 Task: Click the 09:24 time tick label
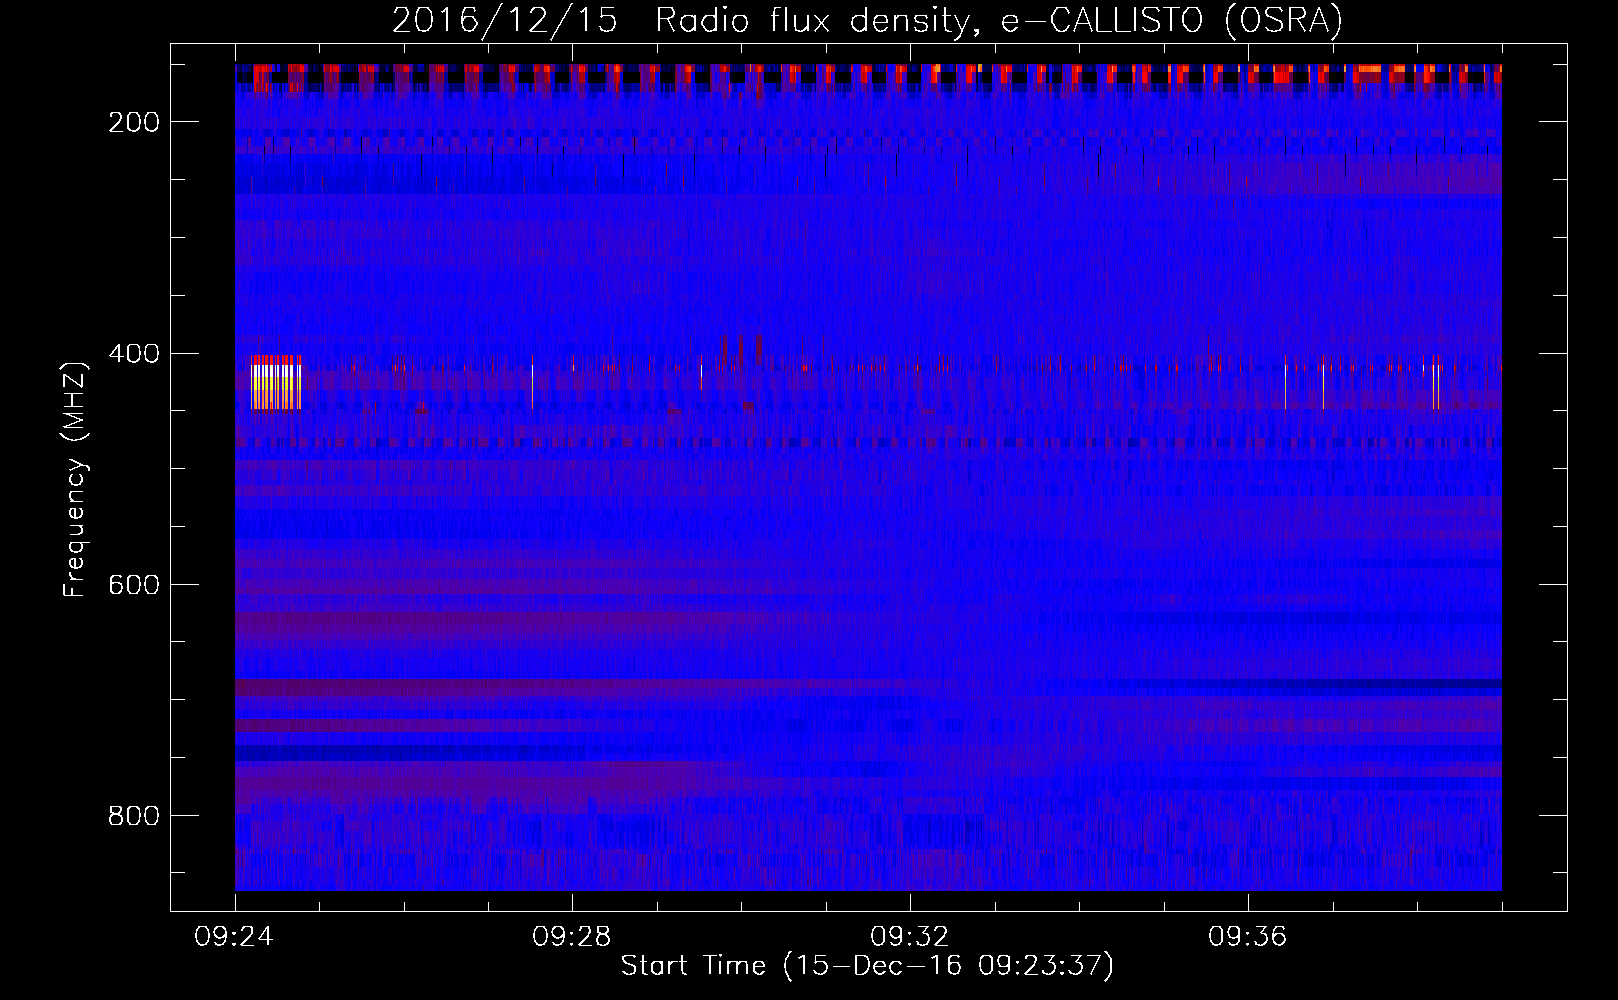[x=235, y=937]
